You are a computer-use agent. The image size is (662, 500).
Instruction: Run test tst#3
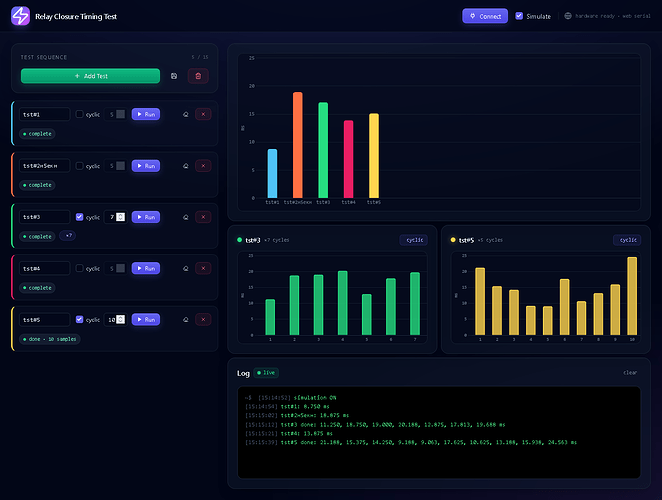(146, 217)
